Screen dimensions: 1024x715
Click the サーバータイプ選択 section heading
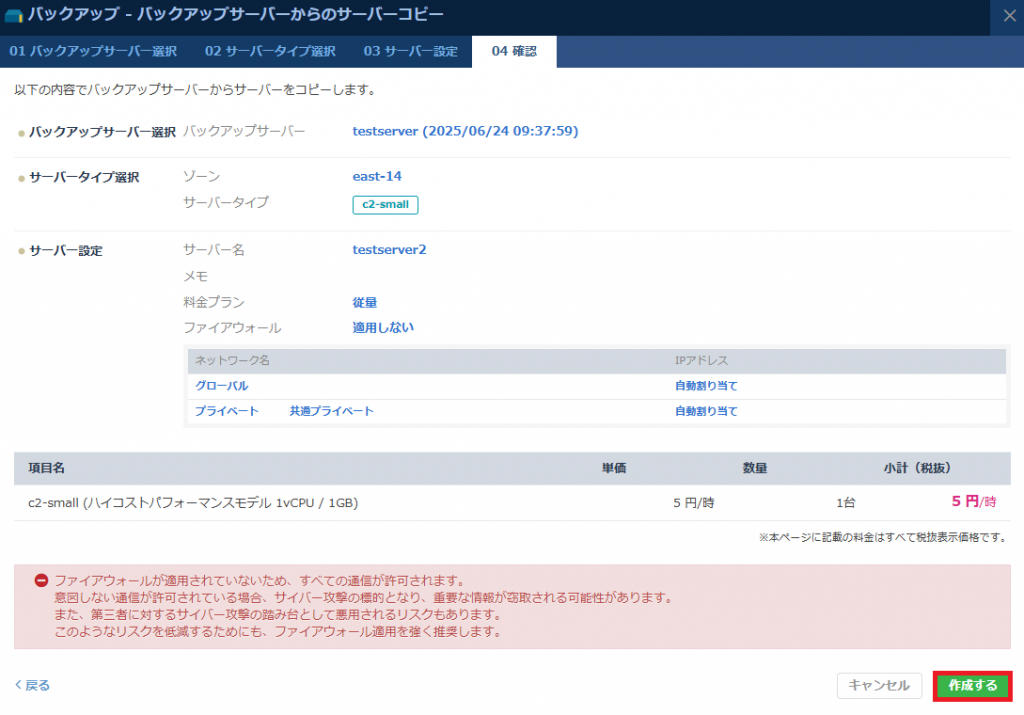coord(84,178)
